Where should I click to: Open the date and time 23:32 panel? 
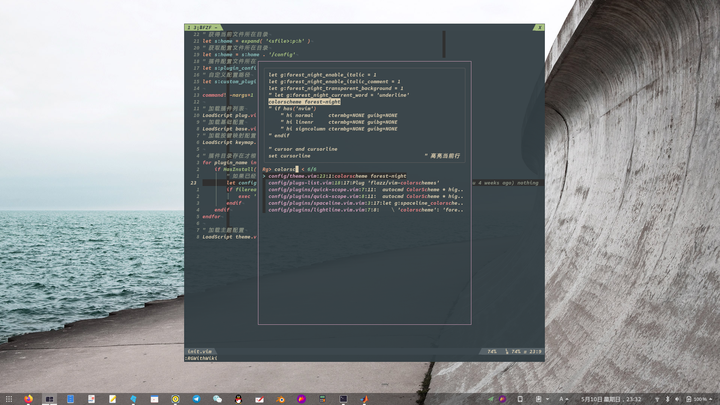click(611, 399)
